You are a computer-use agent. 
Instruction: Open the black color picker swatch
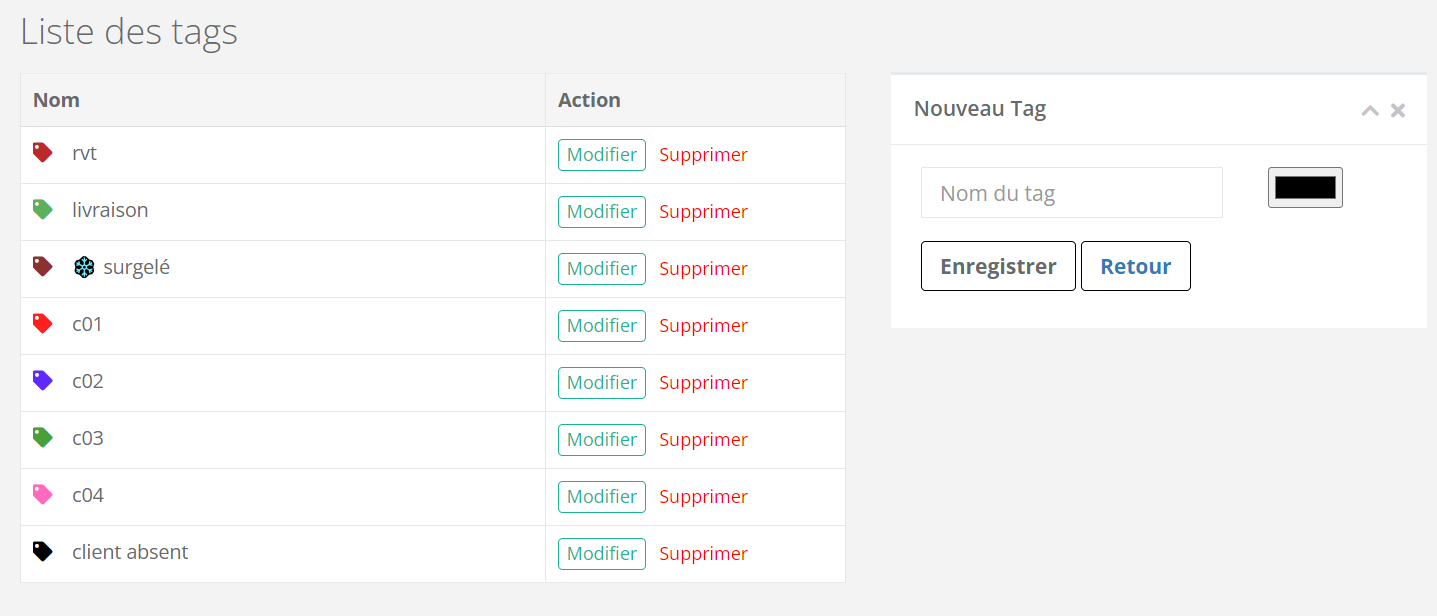click(x=1305, y=188)
